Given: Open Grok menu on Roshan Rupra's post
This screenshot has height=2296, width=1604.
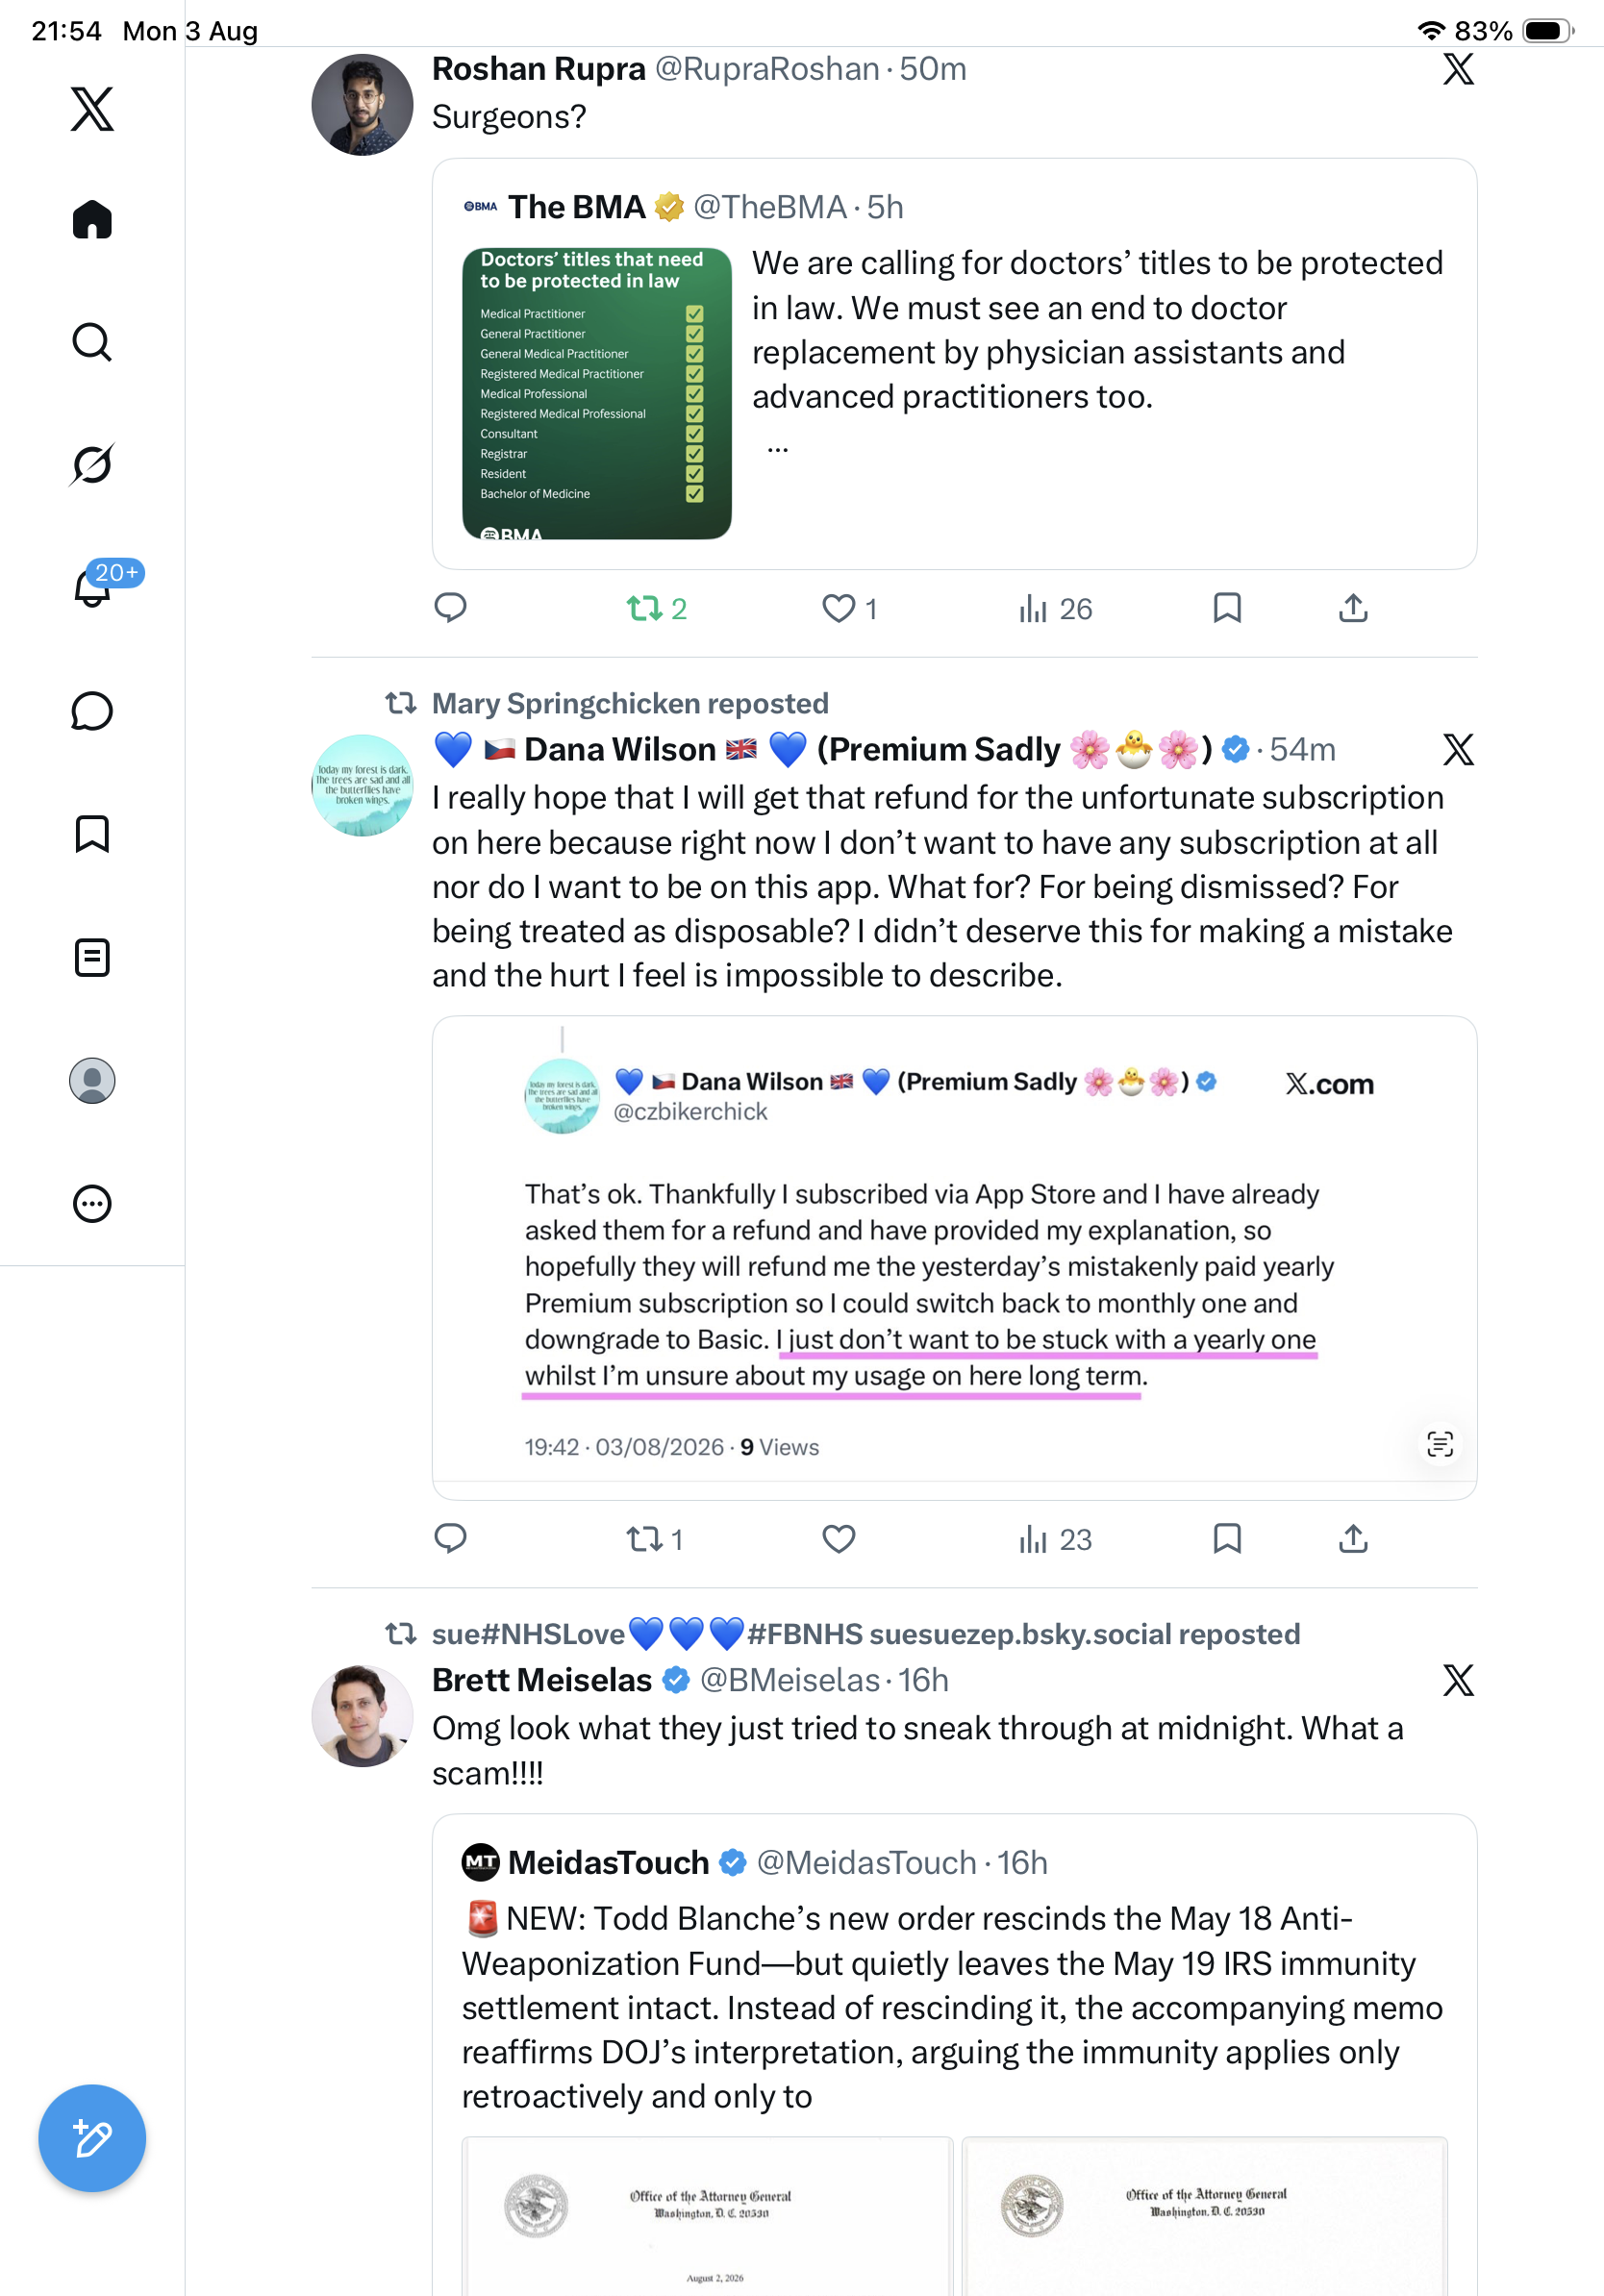Looking at the screenshot, I should click(x=1458, y=69).
